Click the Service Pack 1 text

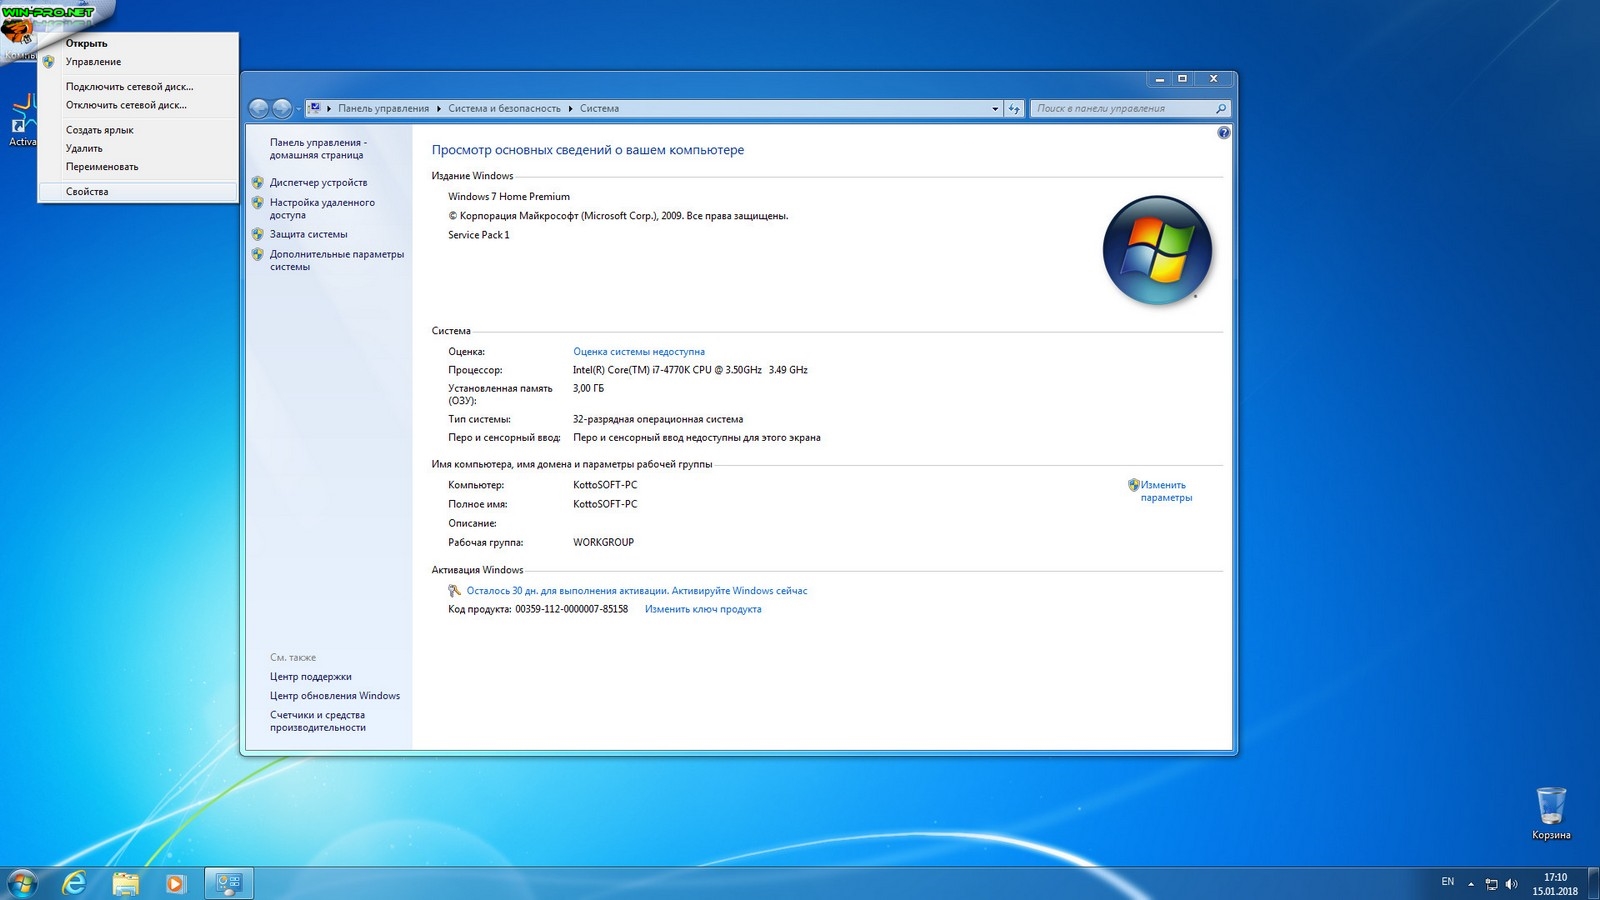pos(479,235)
